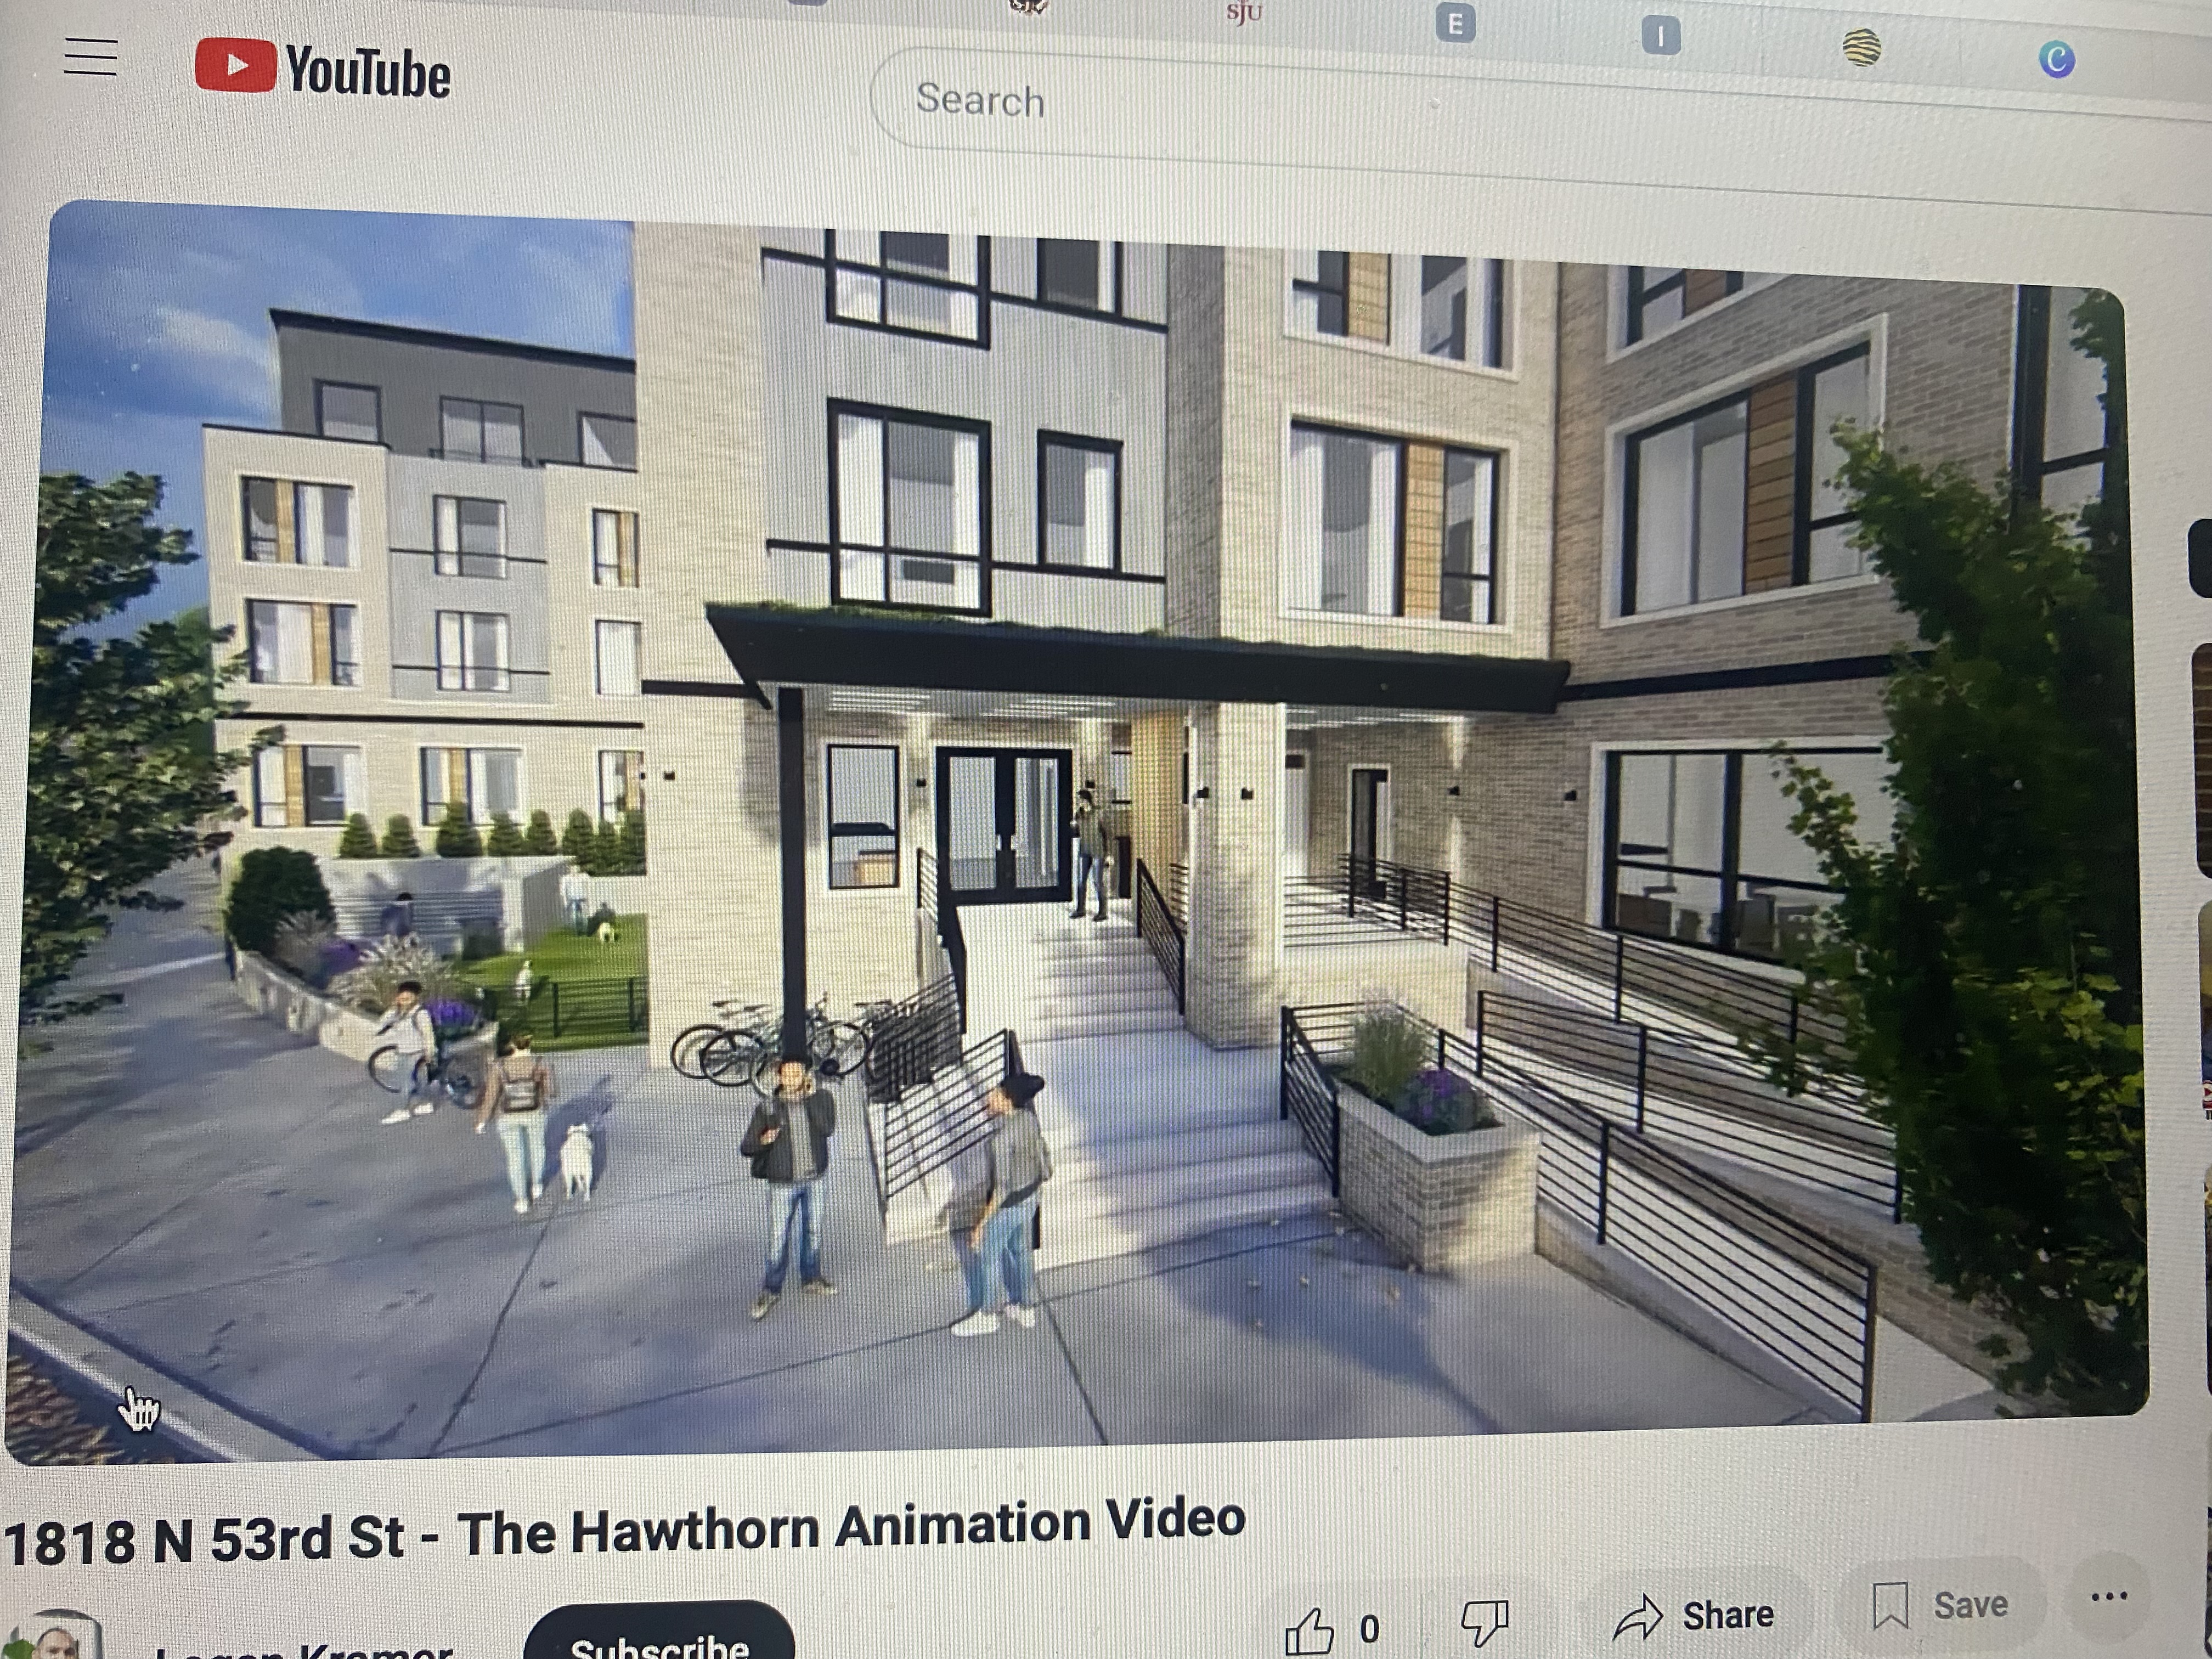Open the SJU bookmark

pos(1244,13)
